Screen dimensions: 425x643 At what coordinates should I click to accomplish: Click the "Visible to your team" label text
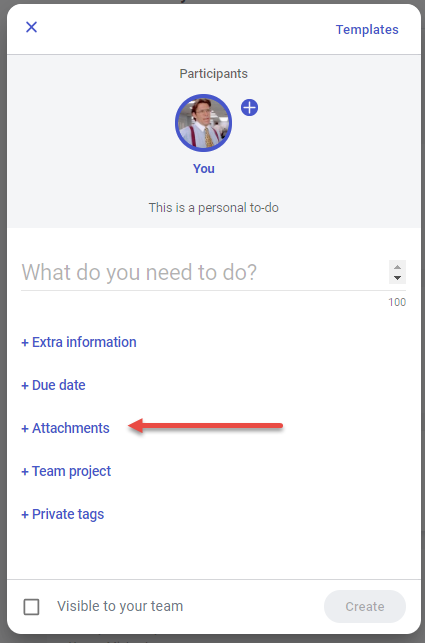[x=120, y=606]
